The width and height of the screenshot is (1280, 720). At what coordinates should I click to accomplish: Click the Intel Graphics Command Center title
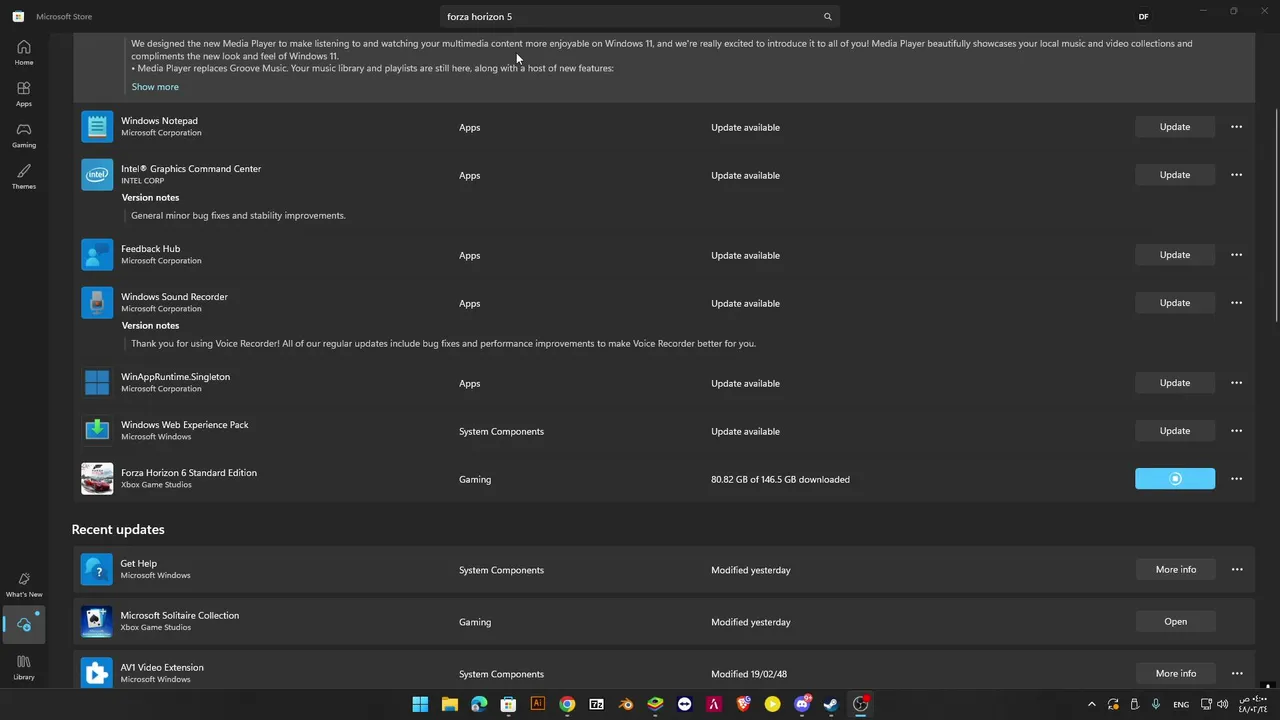tap(191, 169)
